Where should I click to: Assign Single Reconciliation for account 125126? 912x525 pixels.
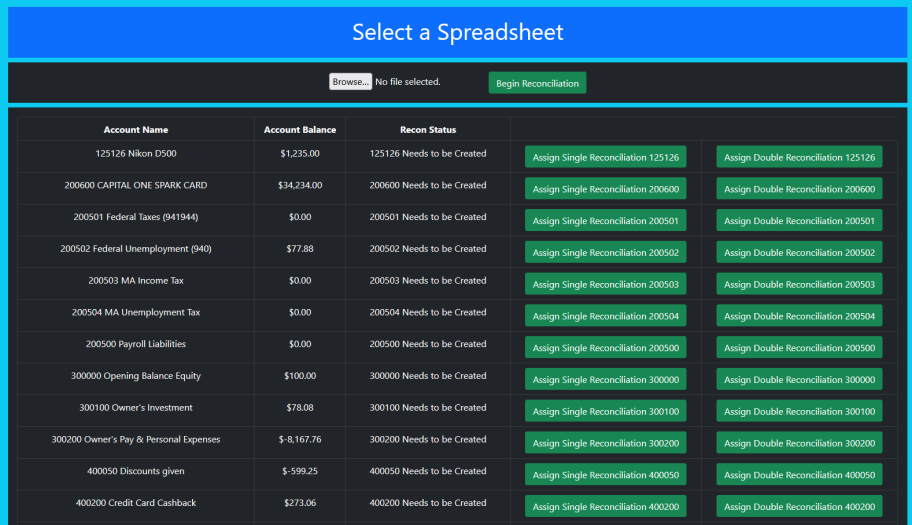coord(605,157)
